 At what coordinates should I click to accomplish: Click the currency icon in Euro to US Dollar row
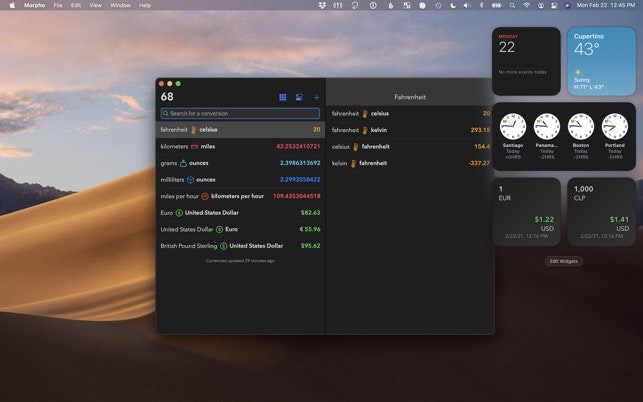point(179,213)
